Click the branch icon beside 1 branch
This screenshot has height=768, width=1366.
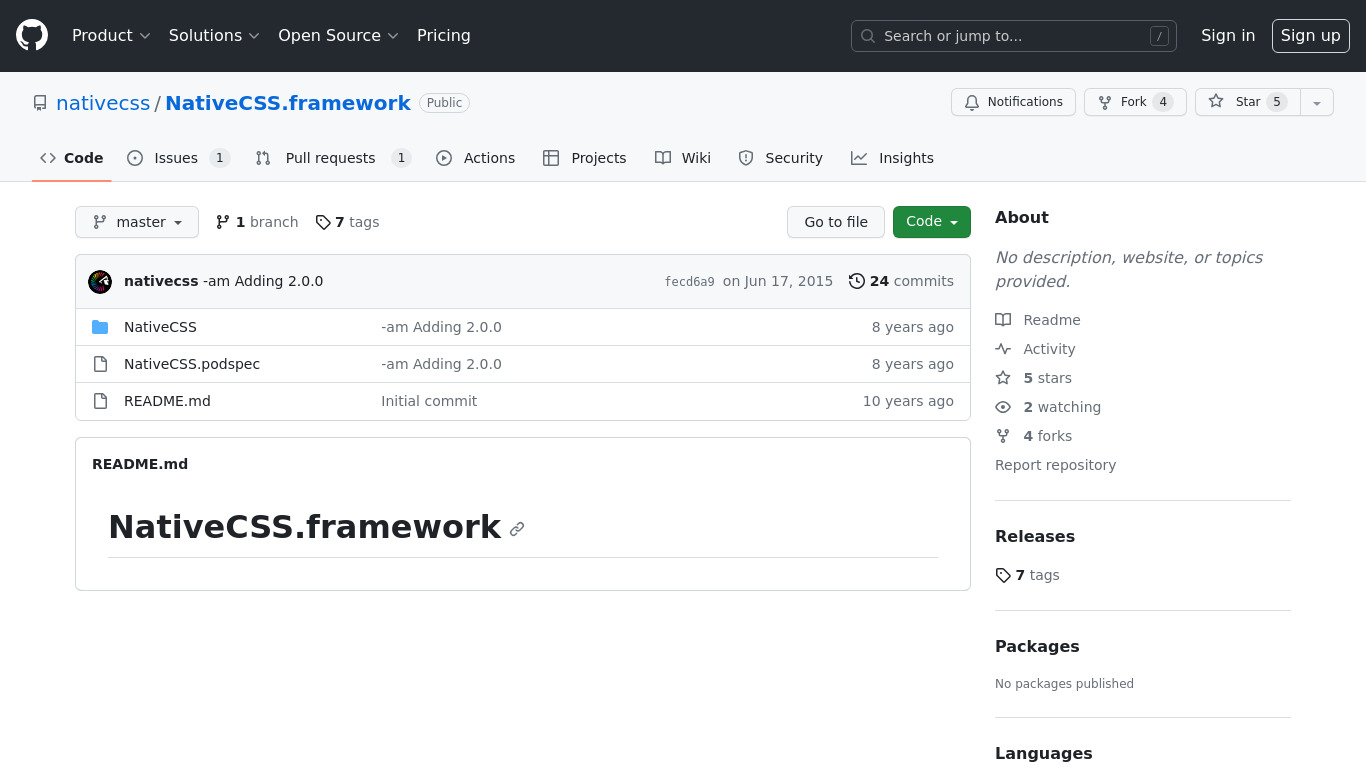[x=223, y=222]
